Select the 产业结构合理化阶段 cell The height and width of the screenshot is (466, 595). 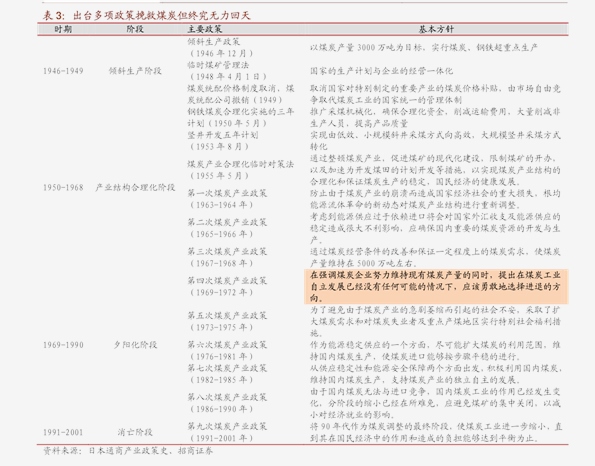point(135,187)
